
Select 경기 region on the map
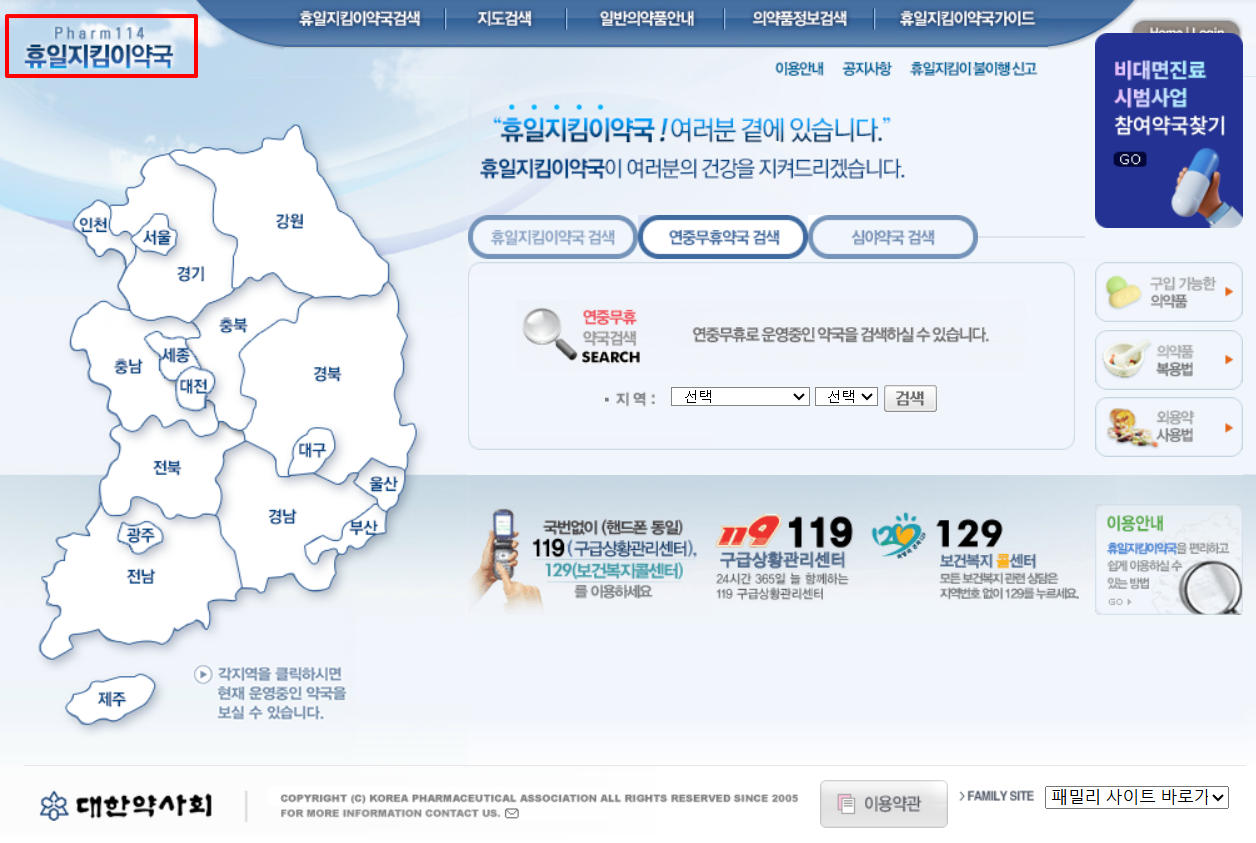[190, 274]
